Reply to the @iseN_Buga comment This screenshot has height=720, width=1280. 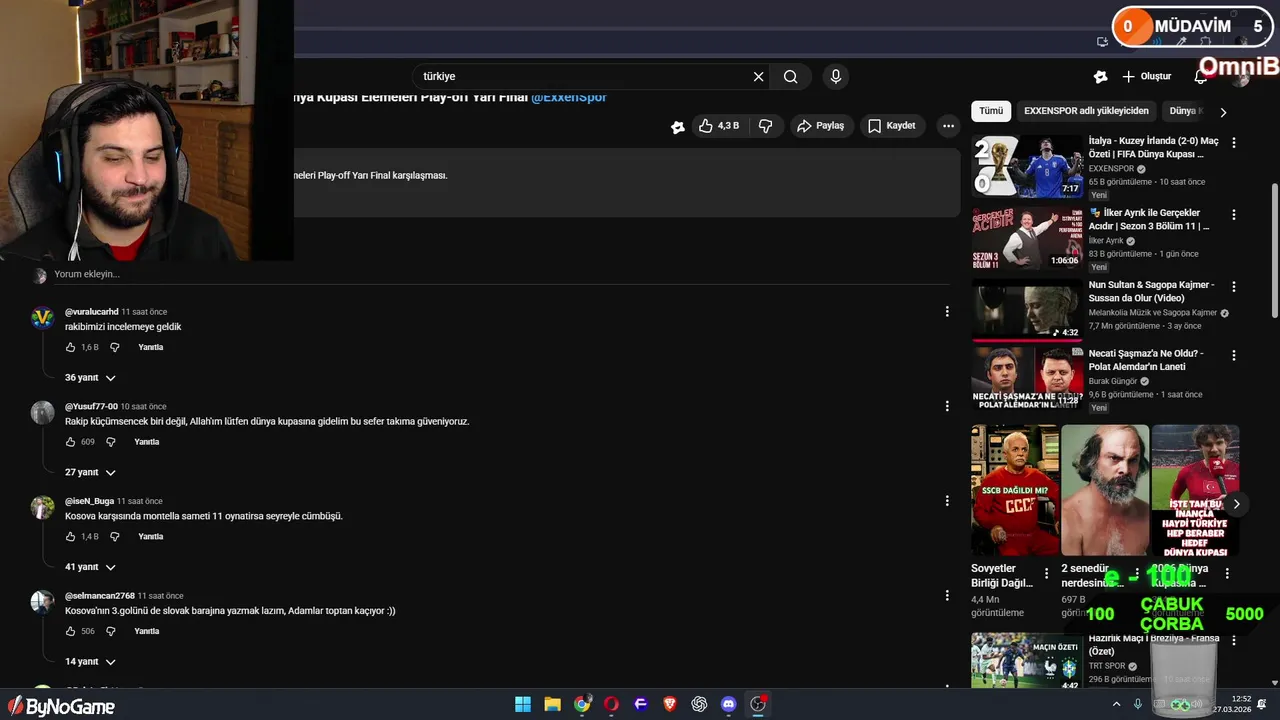coord(151,537)
